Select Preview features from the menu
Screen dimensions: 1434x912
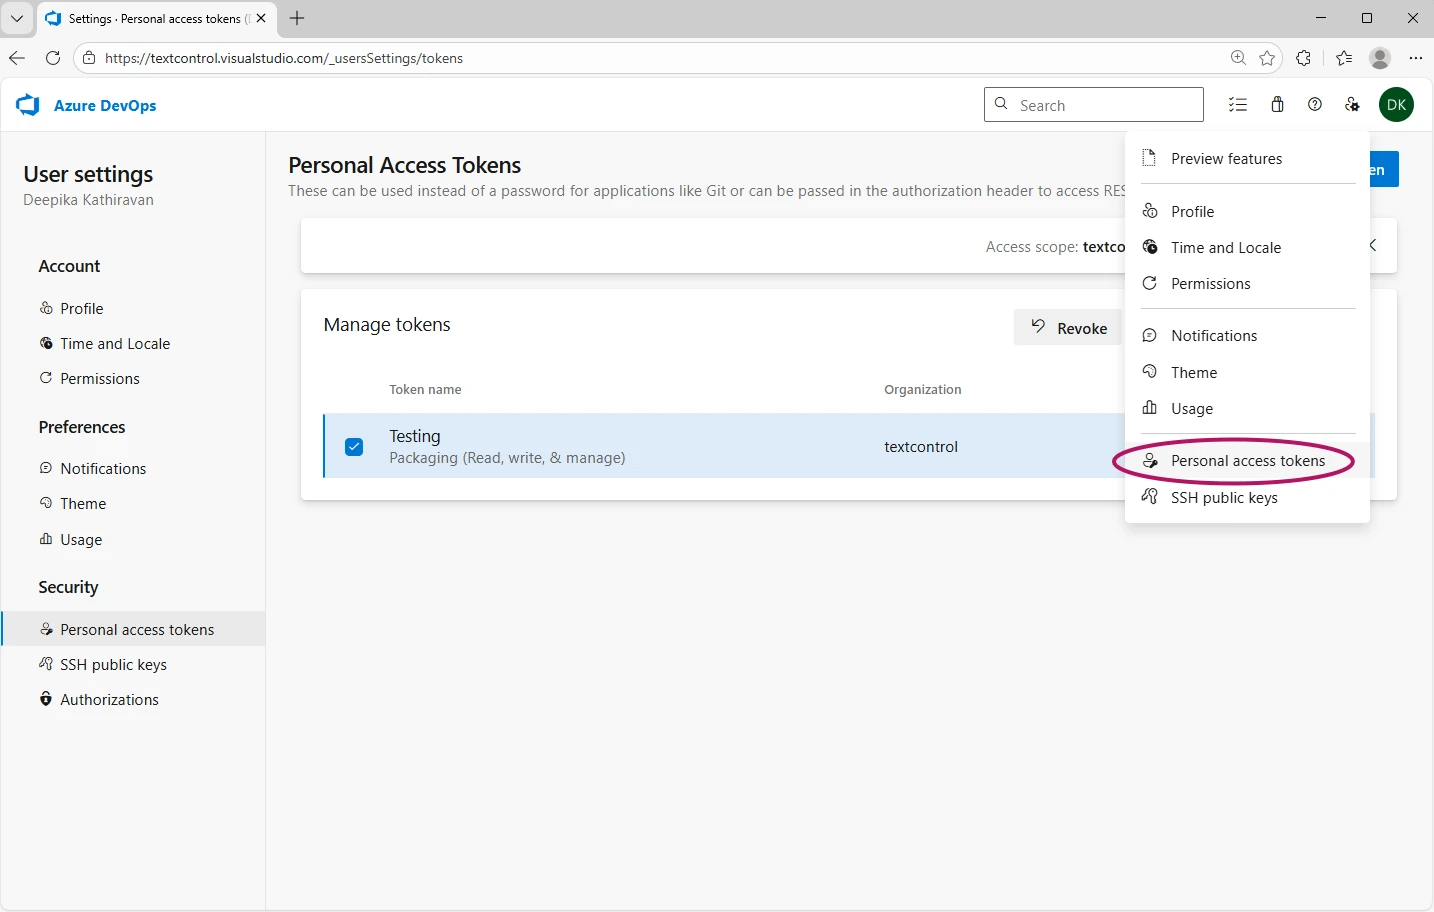[x=1226, y=158]
